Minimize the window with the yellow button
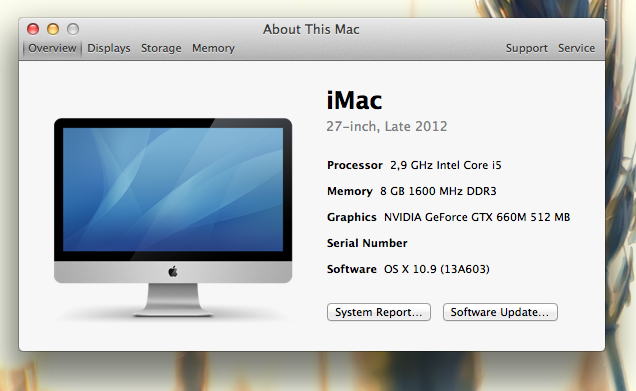The width and height of the screenshot is (636, 391). pyautogui.click(x=53, y=29)
